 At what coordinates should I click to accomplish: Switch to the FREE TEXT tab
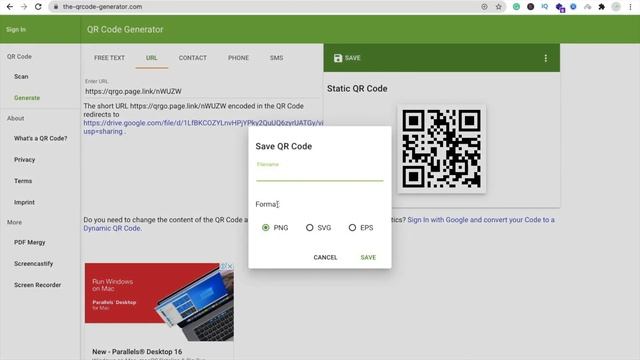pyautogui.click(x=109, y=58)
